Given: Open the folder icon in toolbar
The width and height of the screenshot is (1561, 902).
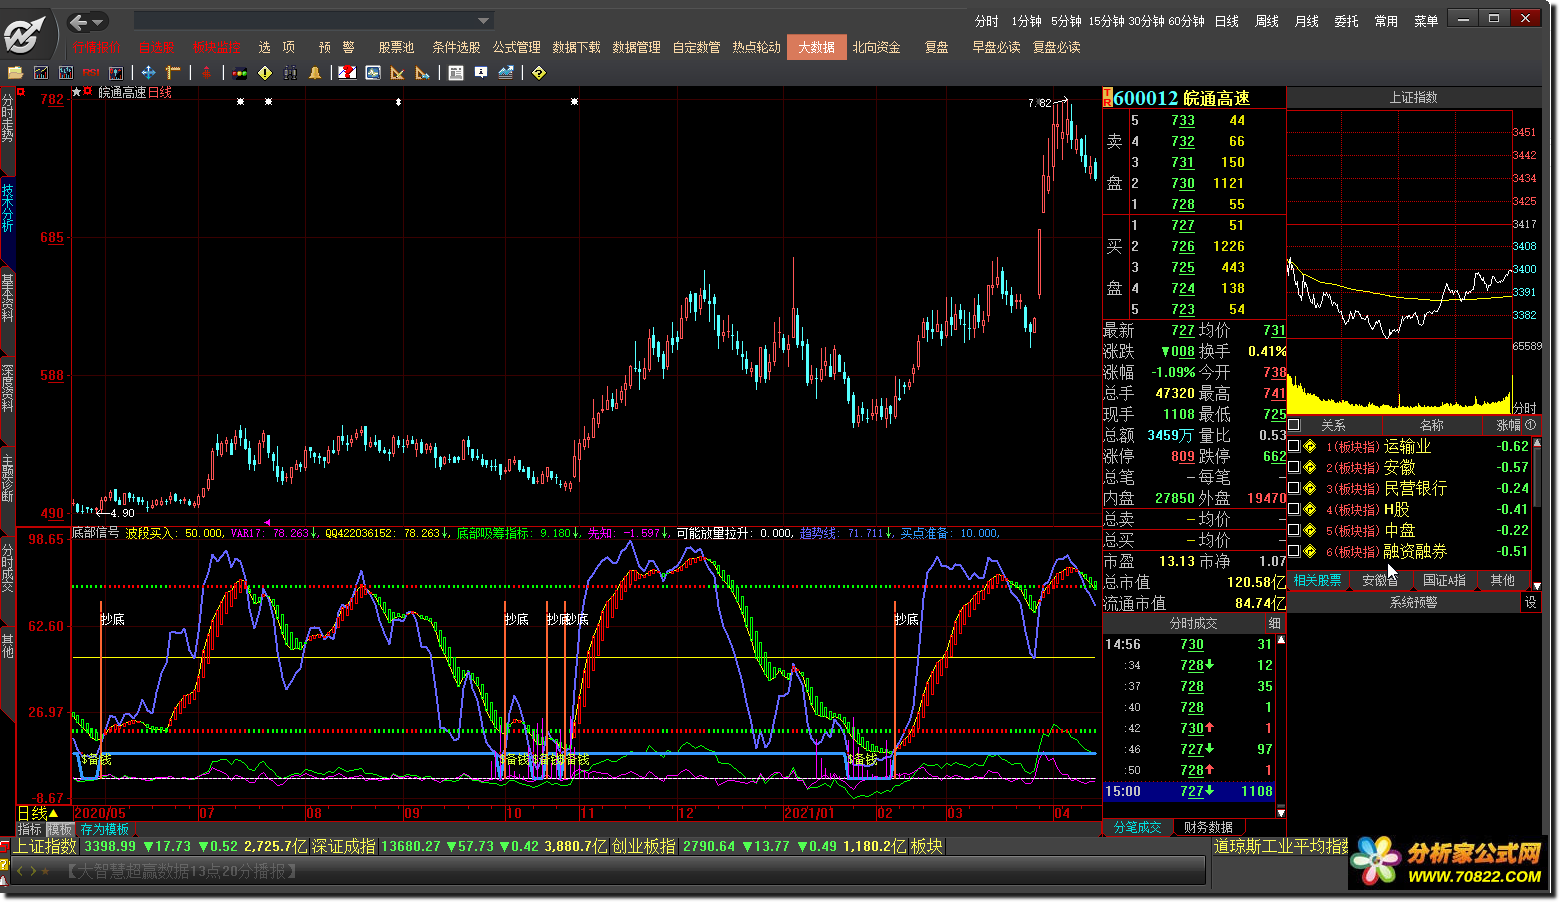Looking at the screenshot, I should point(15,72).
